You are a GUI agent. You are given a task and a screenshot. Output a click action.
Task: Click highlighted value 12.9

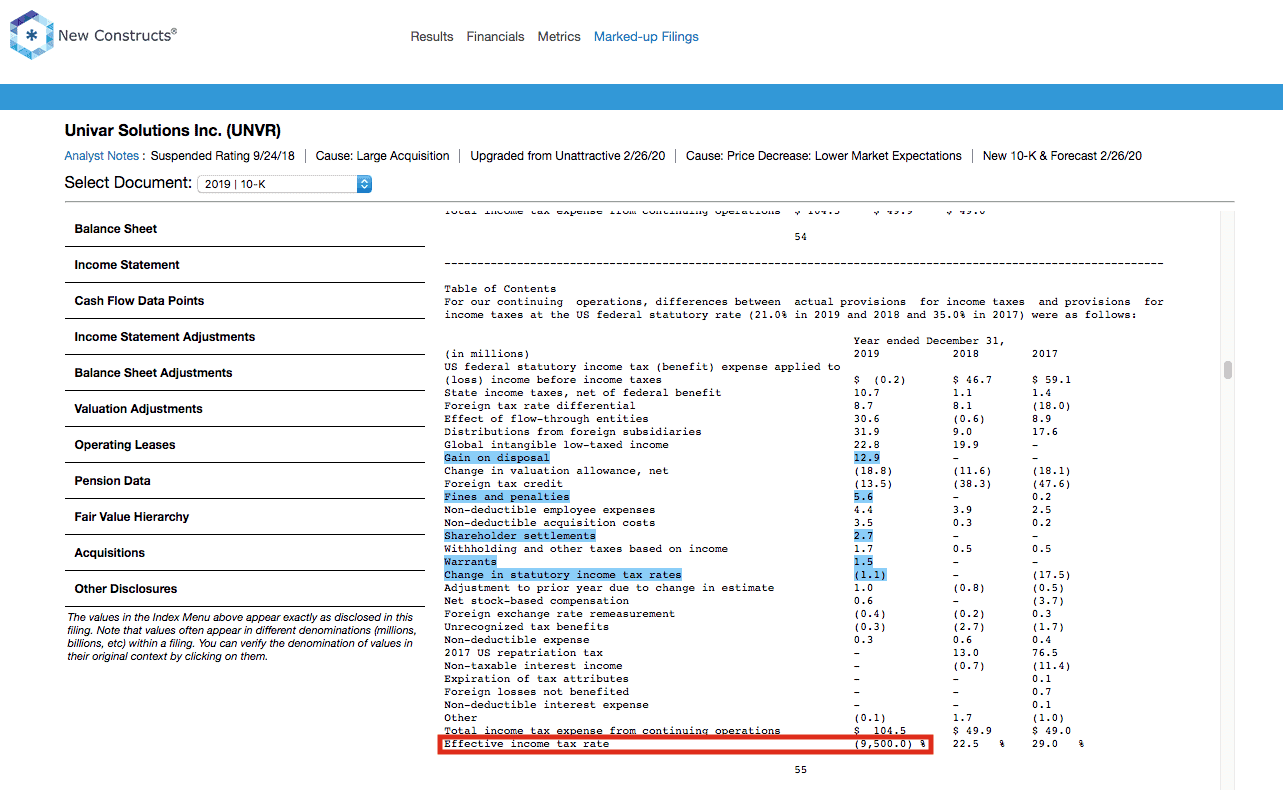pos(867,458)
